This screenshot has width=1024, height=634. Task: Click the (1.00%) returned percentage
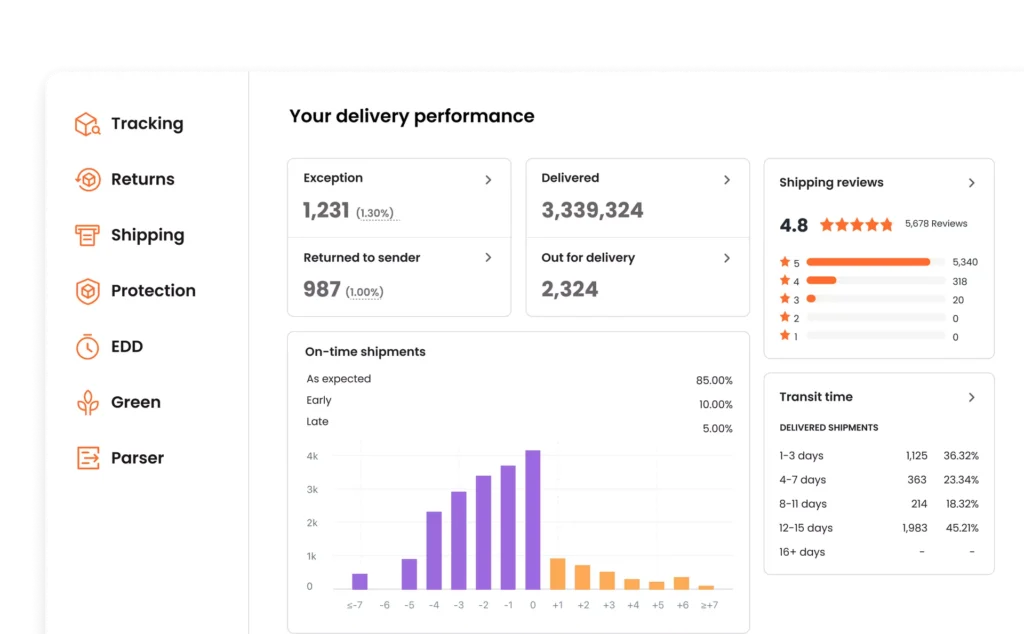coord(364,292)
